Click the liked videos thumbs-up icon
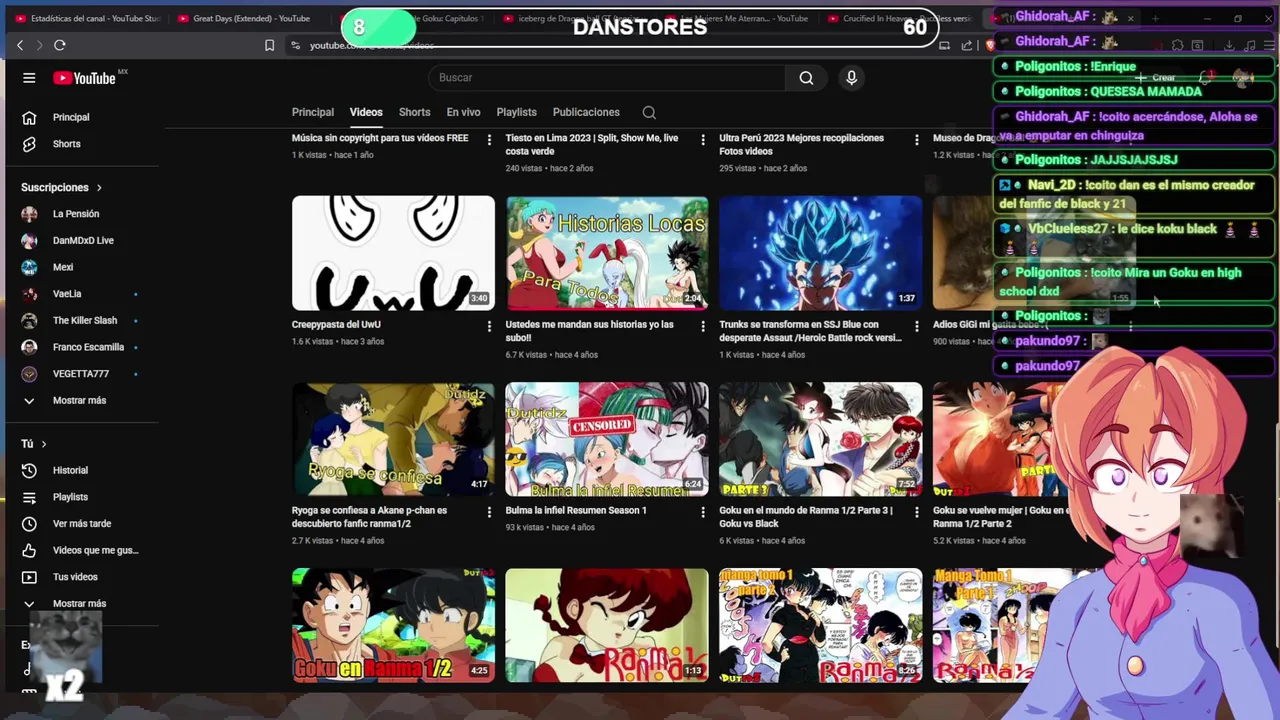Screen dimensions: 1280x720 pos(29,550)
